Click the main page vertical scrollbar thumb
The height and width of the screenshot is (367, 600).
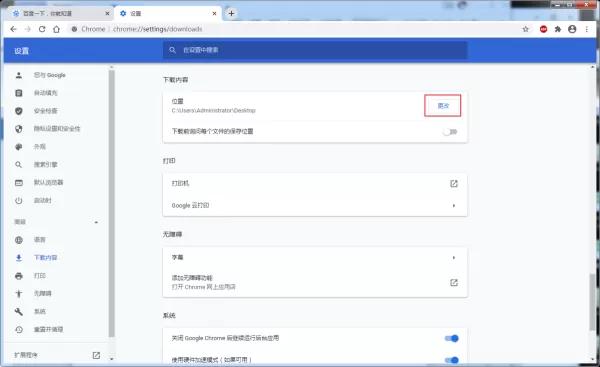[592, 303]
